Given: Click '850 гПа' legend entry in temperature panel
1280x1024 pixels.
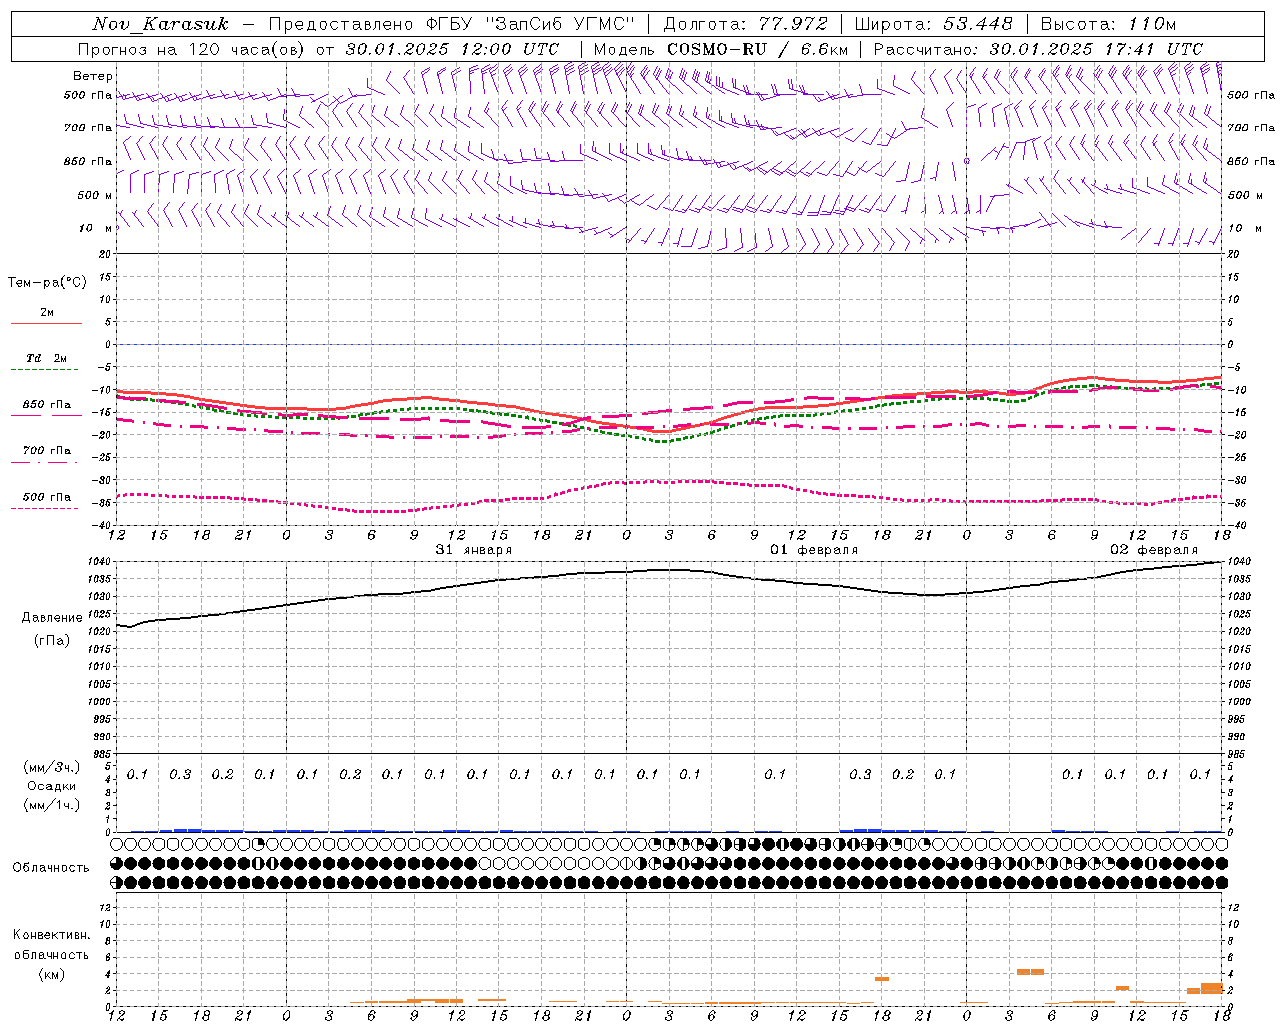Looking at the screenshot, I should point(47,405).
